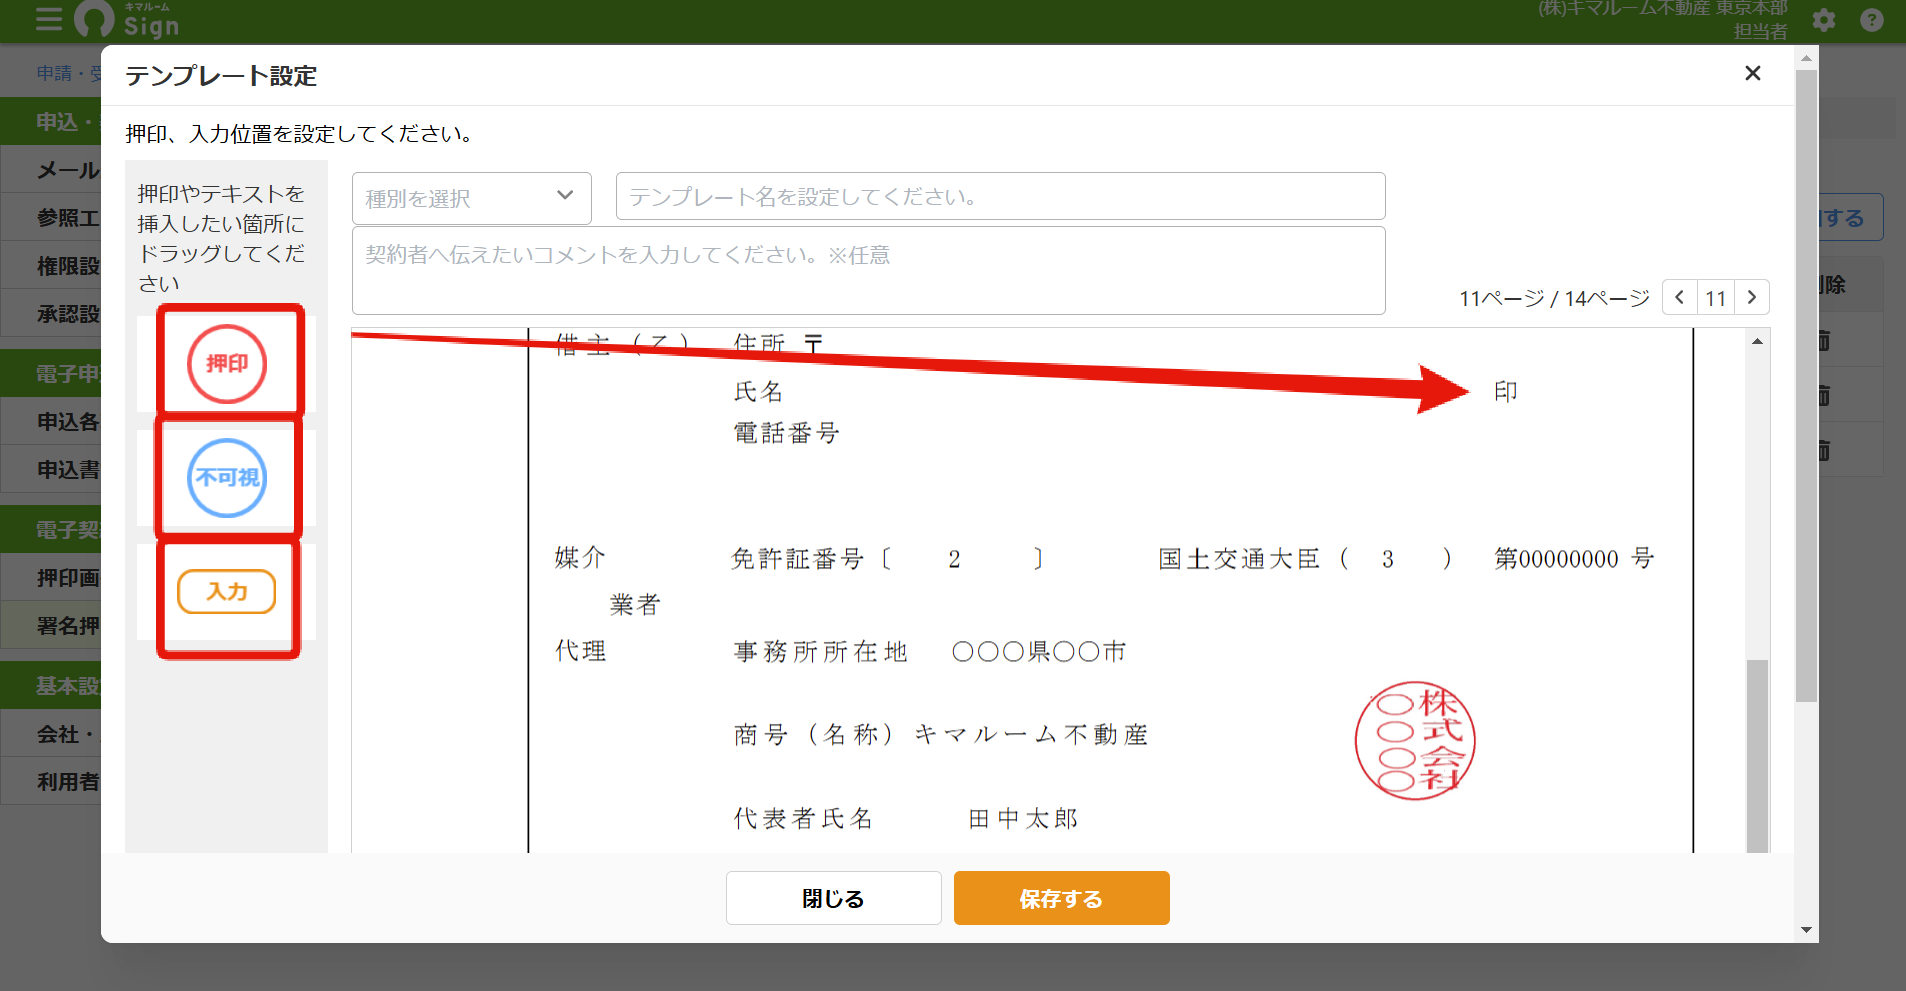Go to the previous page arrow

pos(1680,297)
